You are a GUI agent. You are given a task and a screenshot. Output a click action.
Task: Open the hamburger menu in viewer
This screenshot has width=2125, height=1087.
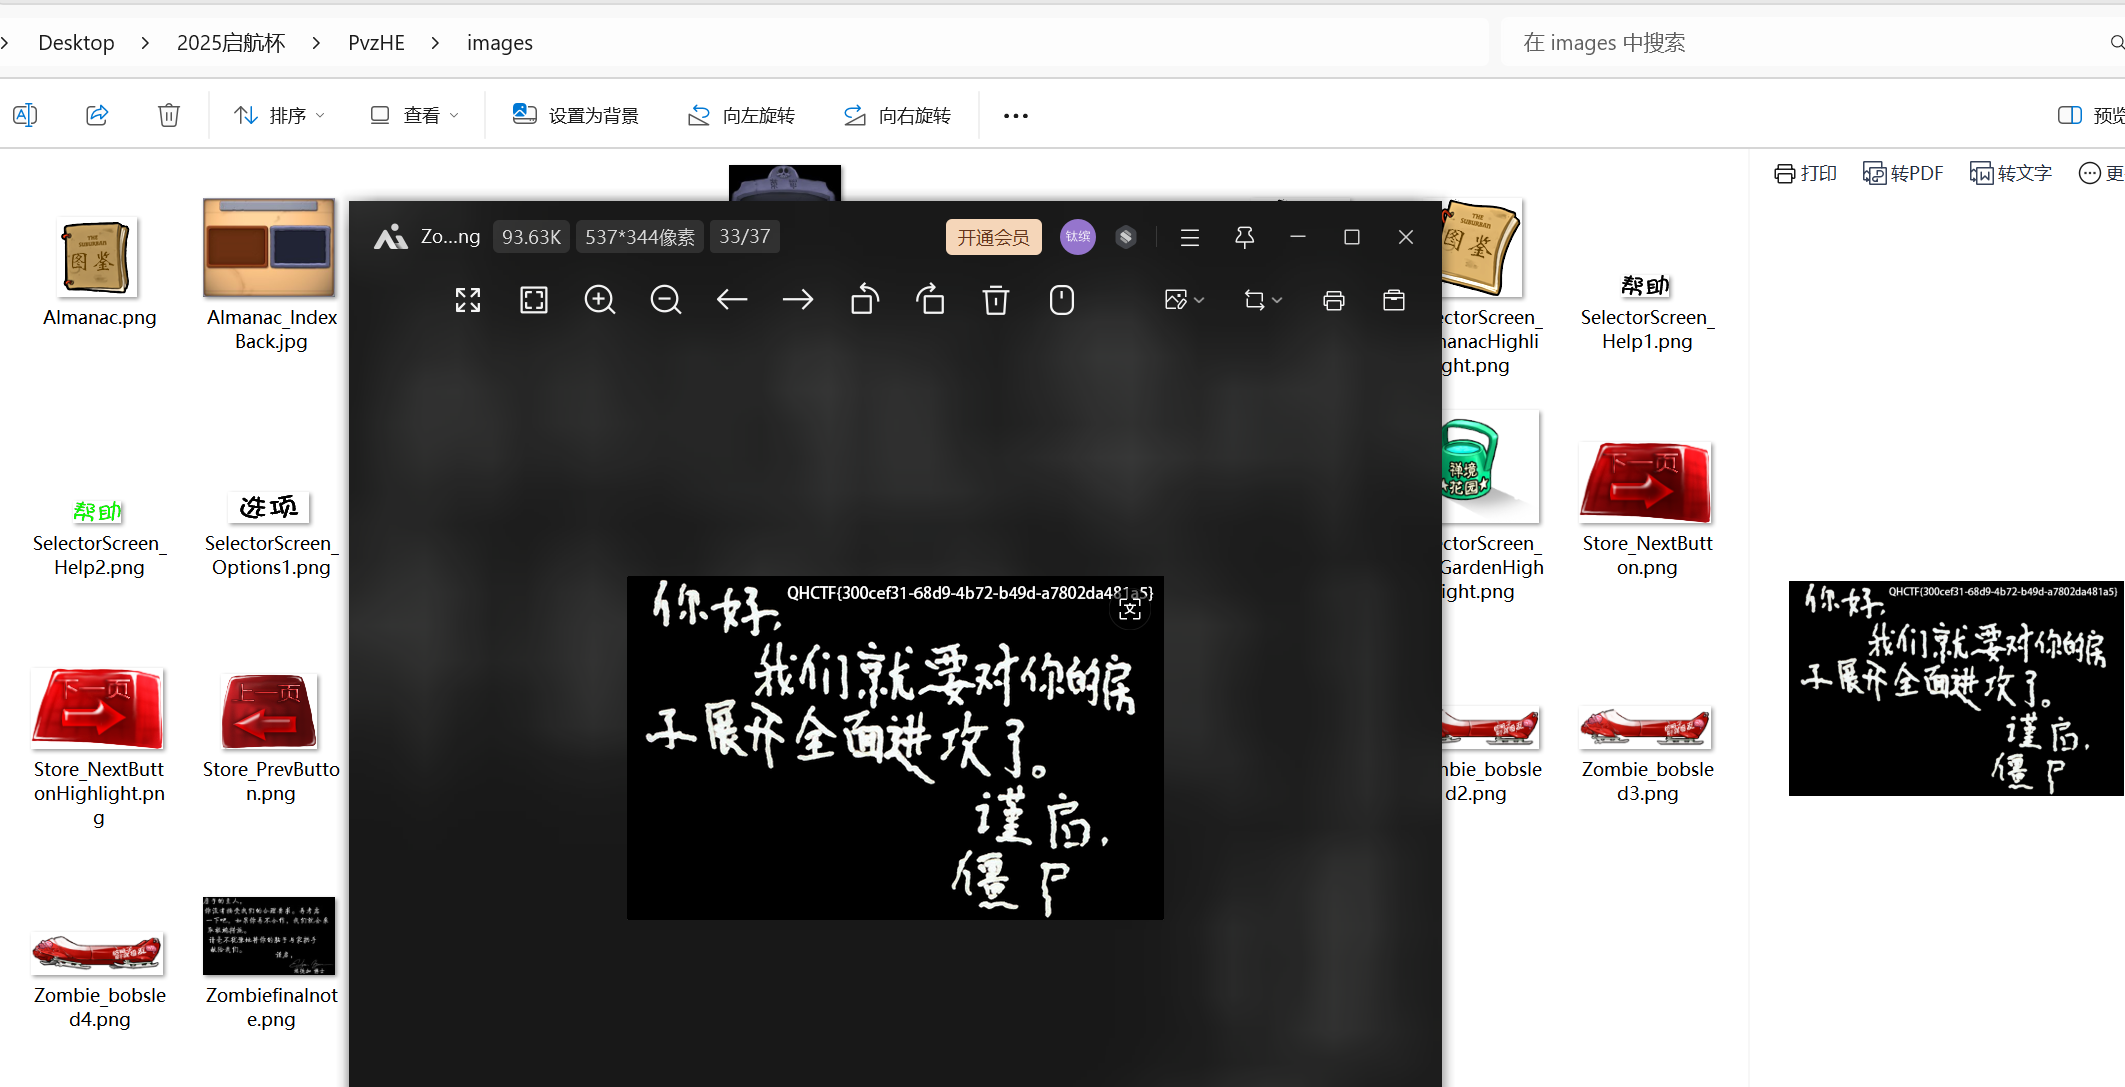click(x=1189, y=237)
